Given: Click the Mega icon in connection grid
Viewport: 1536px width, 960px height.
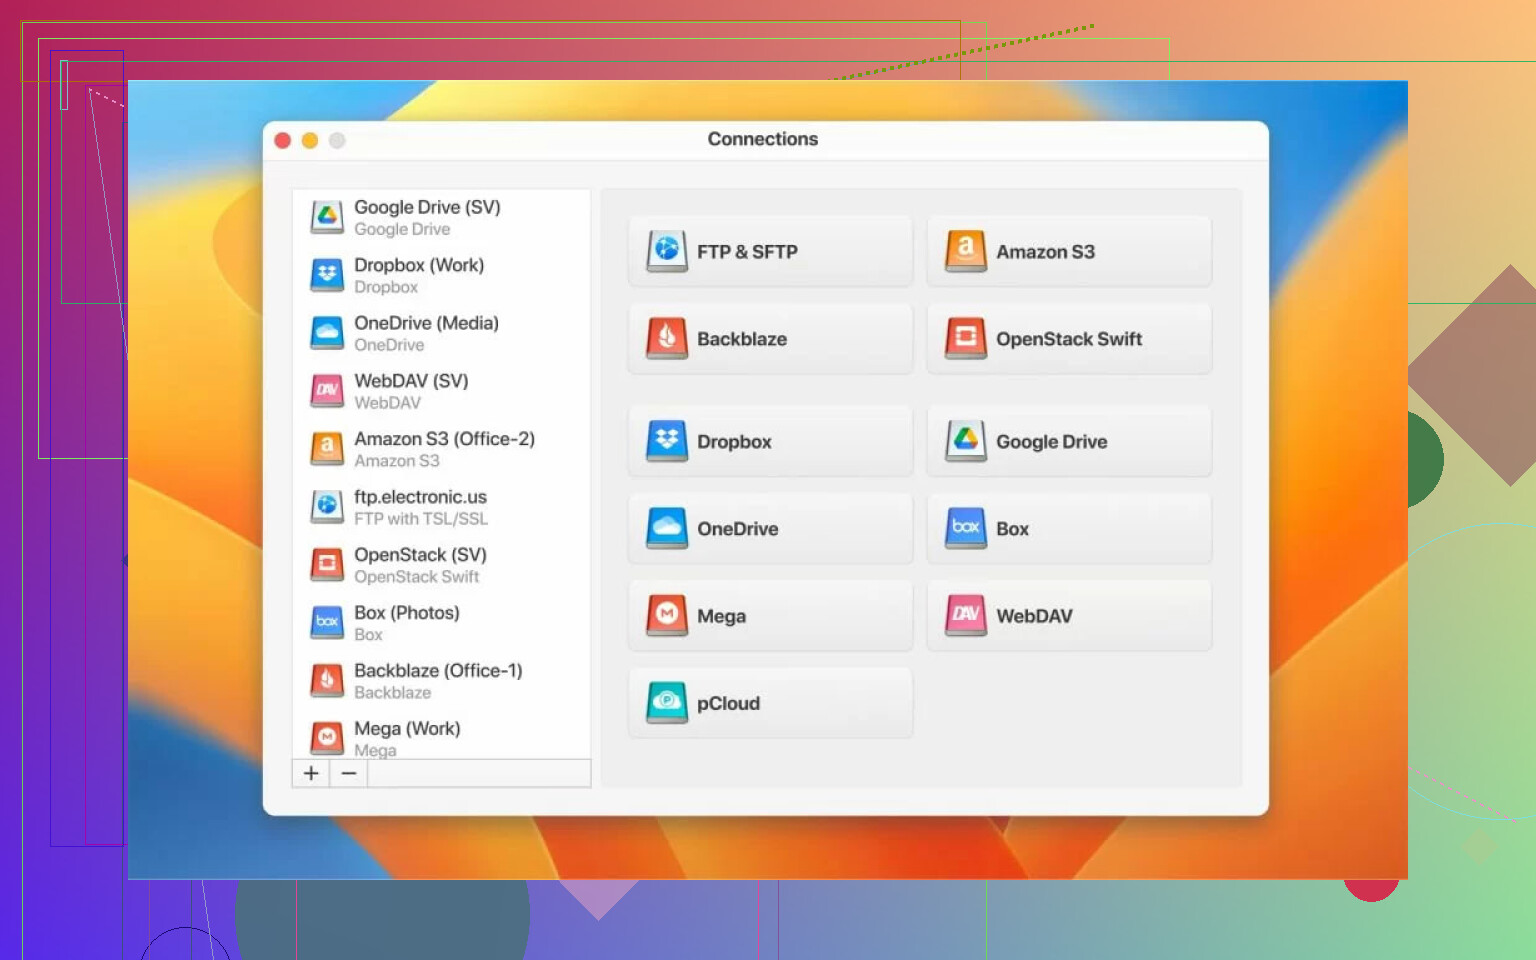Looking at the screenshot, I should [x=667, y=615].
